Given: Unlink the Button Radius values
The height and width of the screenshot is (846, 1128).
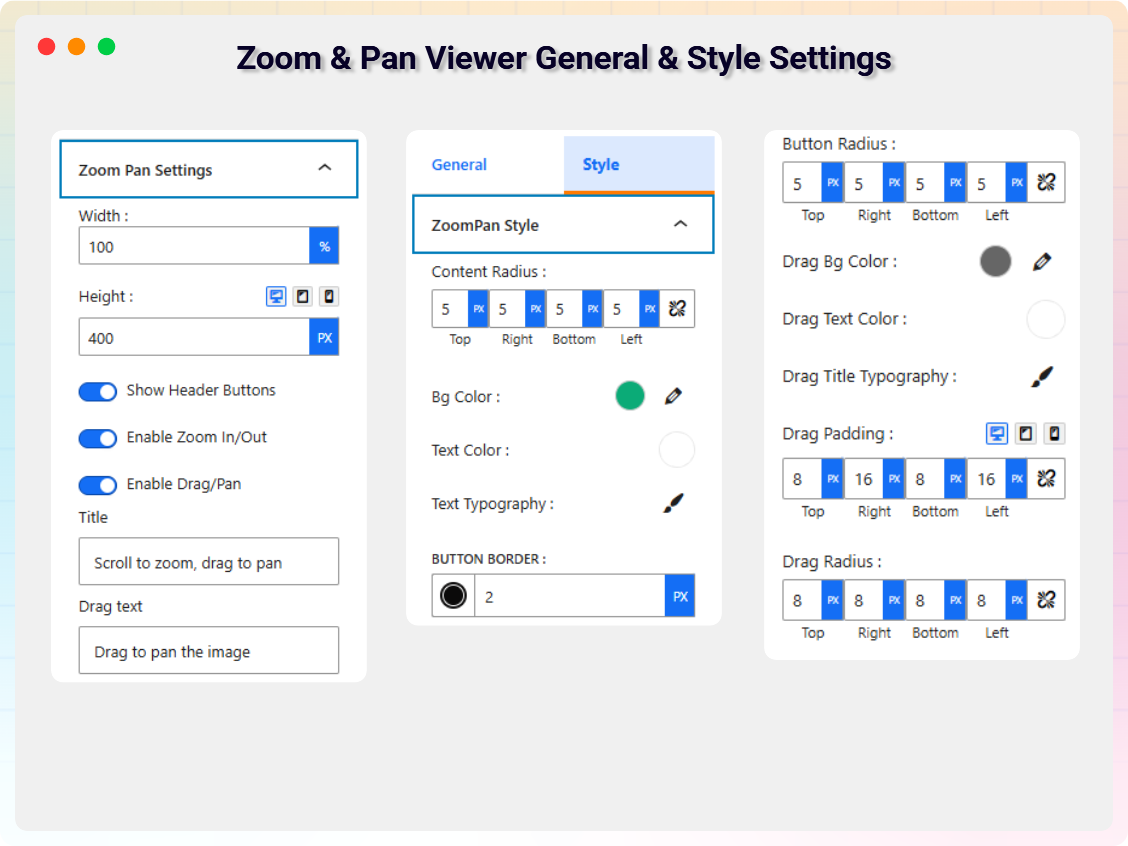Looking at the screenshot, I should [x=1046, y=183].
